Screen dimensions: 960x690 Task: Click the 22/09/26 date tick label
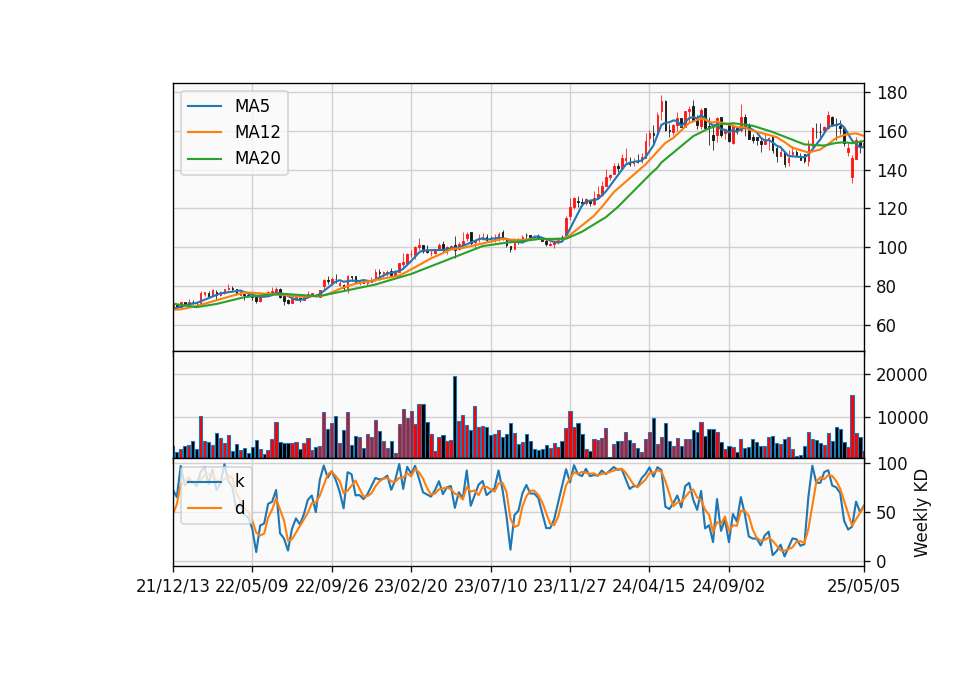coord(332,586)
